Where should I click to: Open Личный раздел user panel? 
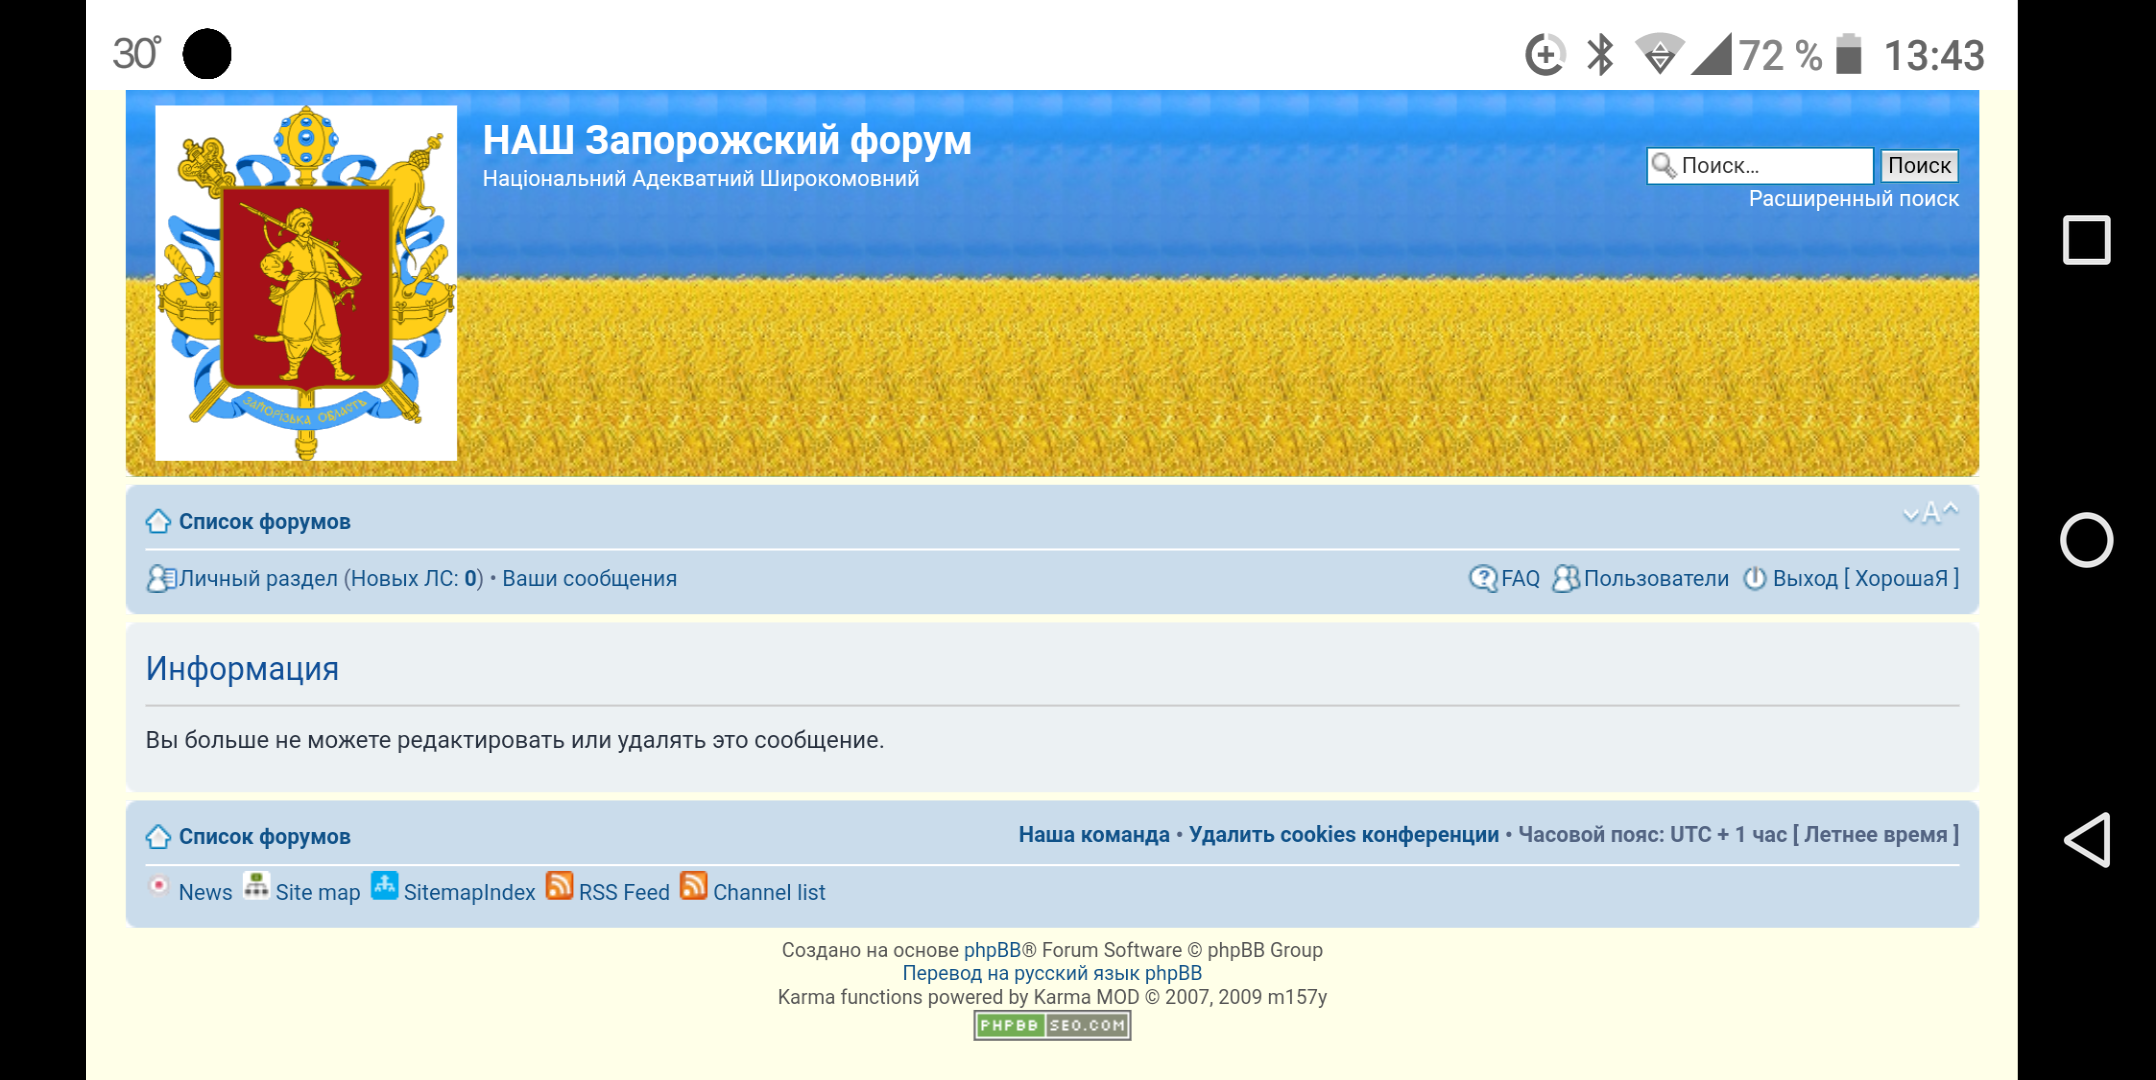[x=258, y=579]
